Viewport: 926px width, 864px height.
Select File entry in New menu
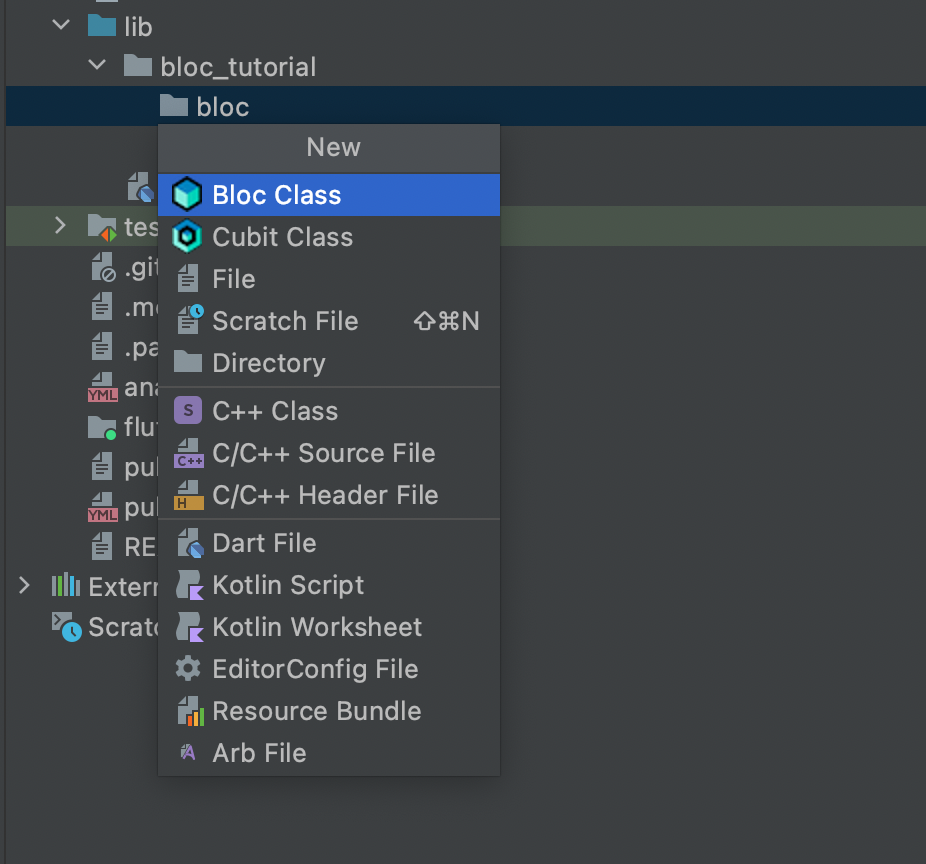[x=233, y=279]
